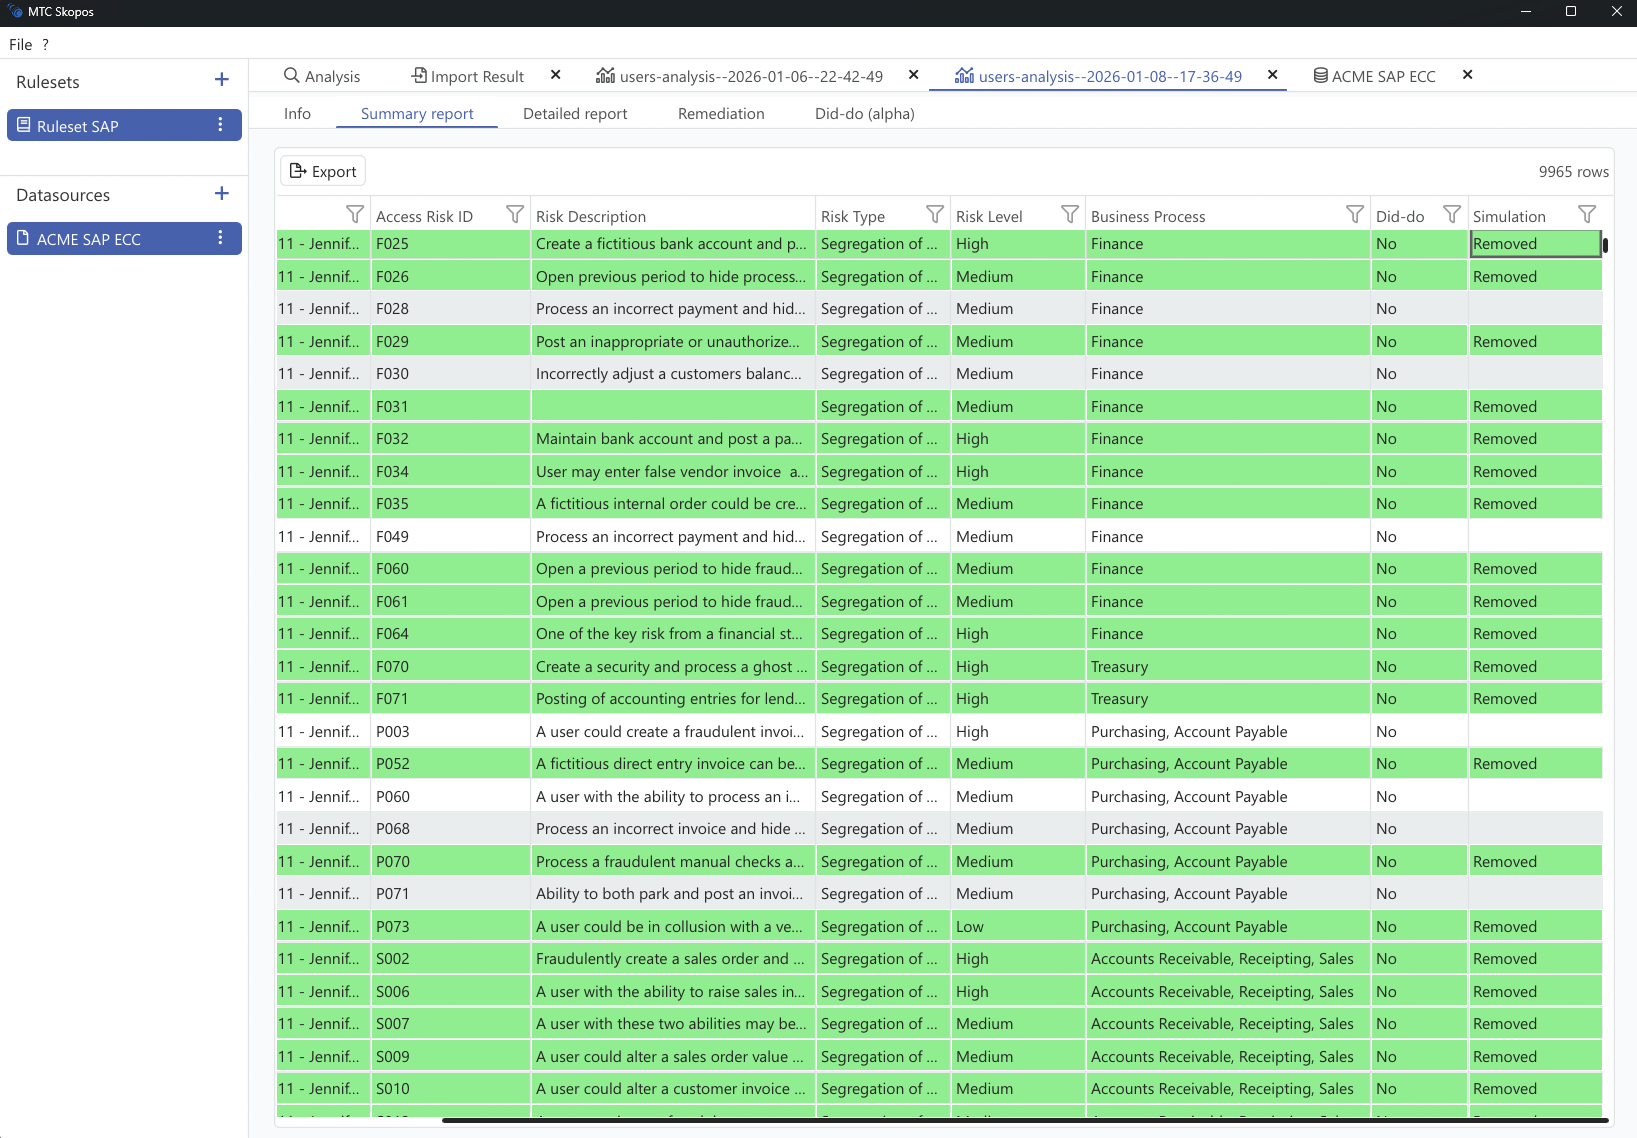Filter the Risk Level column
This screenshot has height=1138, width=1637.
click(x=1069, y=215)
